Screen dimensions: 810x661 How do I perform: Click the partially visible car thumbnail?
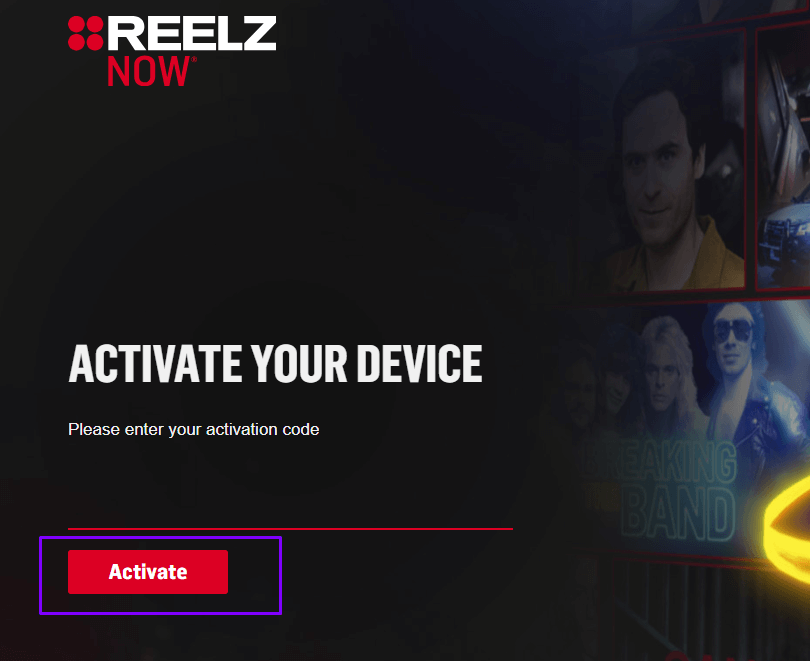pyautogui.click(x=783, y=155)
